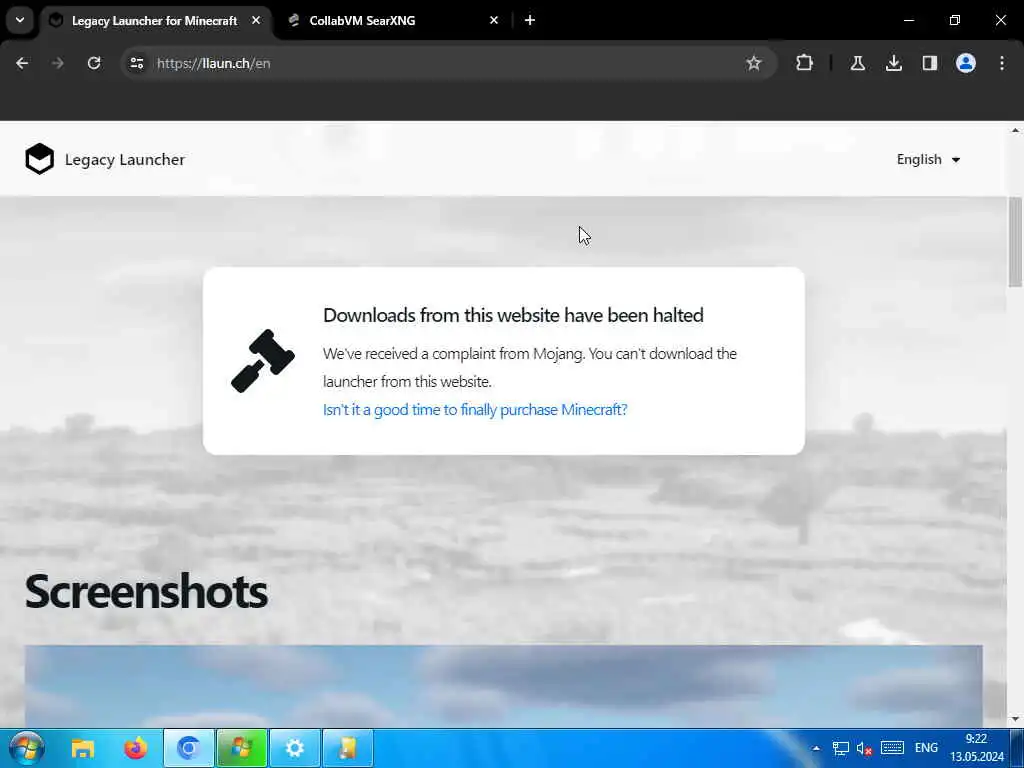Open site information icon in address bar
This screenshot has width=1024, height=768.
pos(136,63)
